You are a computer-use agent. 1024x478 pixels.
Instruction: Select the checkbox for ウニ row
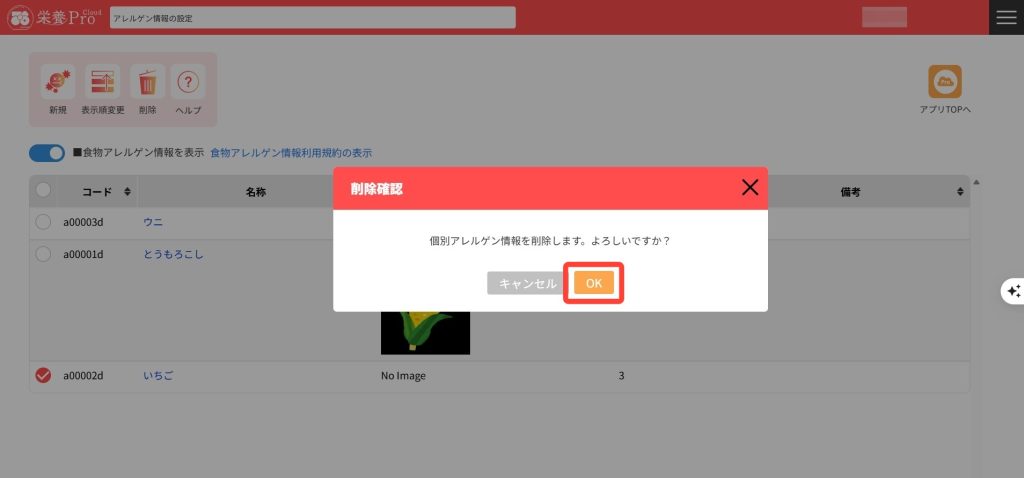[43, 222]
